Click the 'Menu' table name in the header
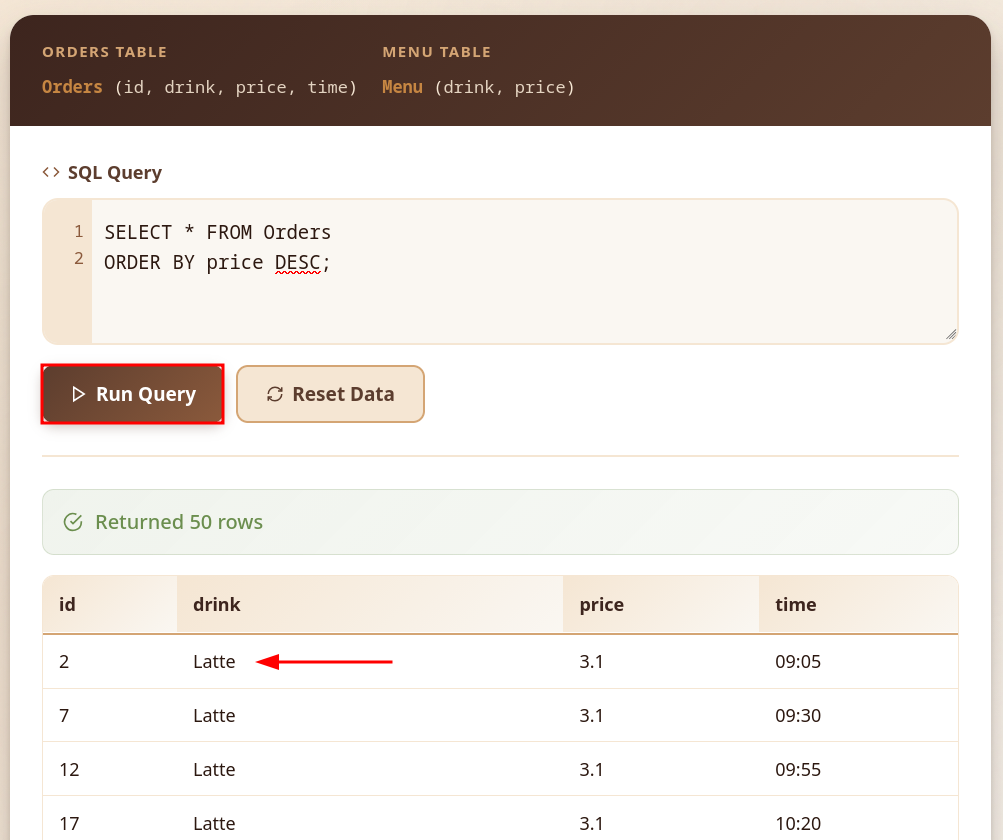Viewport: 1003px width, 840px height. pyautogui.click(x=402, y=87)
